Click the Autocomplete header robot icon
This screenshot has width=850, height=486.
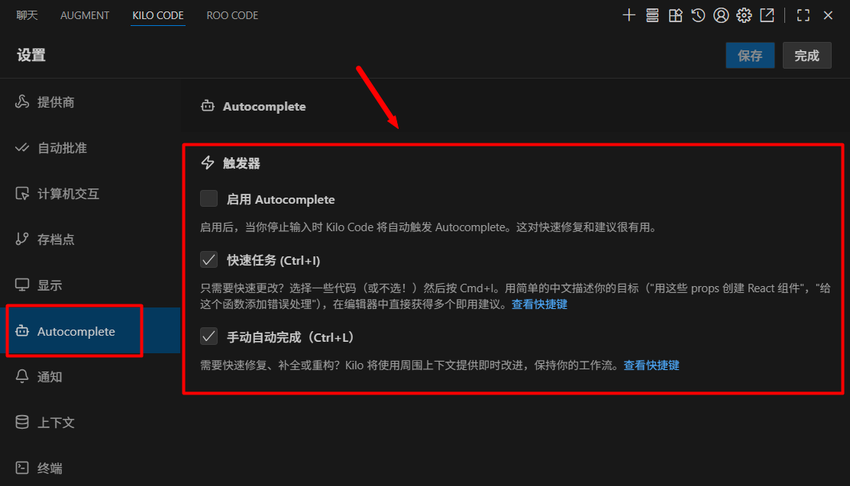[208, 106]
